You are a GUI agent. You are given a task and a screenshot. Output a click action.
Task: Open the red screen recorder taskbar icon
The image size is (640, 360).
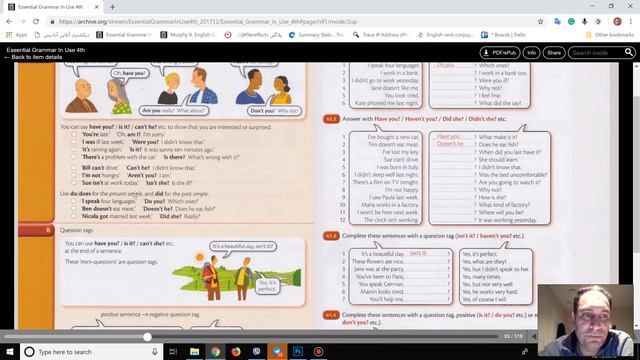pyautogui.click(x=318, y=351)
